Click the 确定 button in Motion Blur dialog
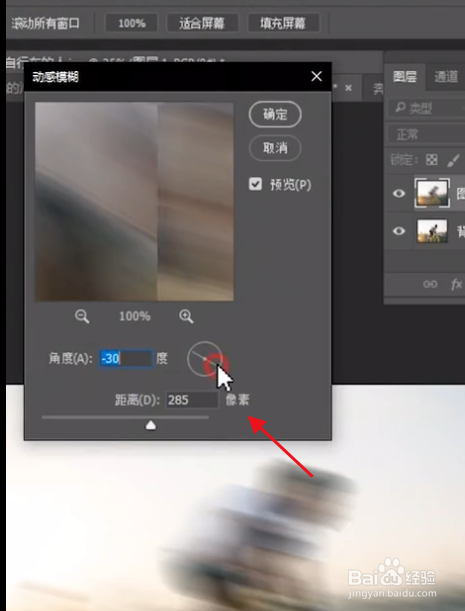Viewport: 465px width, 611px height. 275,115
